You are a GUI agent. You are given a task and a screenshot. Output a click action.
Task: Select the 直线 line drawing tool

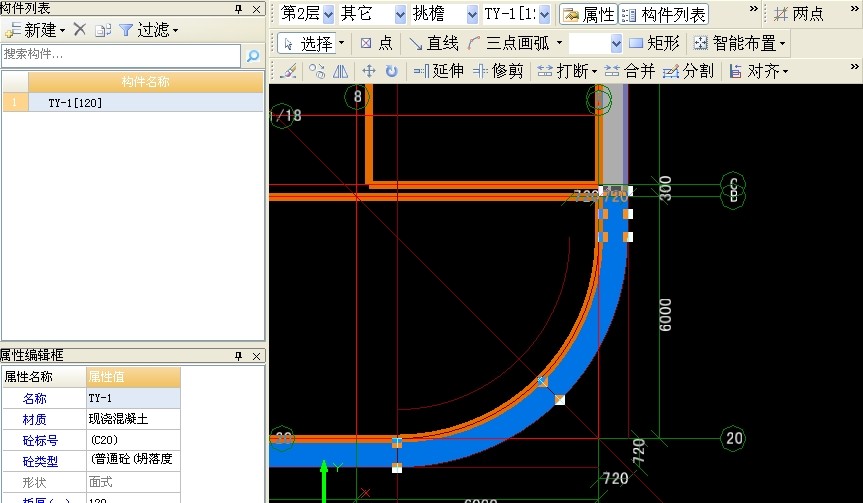(x=434, y=43)
